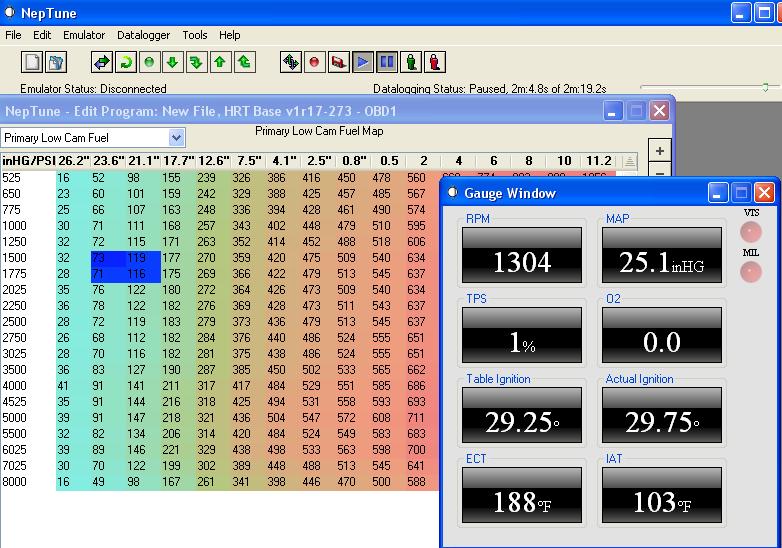Image resolution: width=782 pixels, height=548 pixels.
Task: Click the ECT gauge showing 188 F
Action: 522,495
